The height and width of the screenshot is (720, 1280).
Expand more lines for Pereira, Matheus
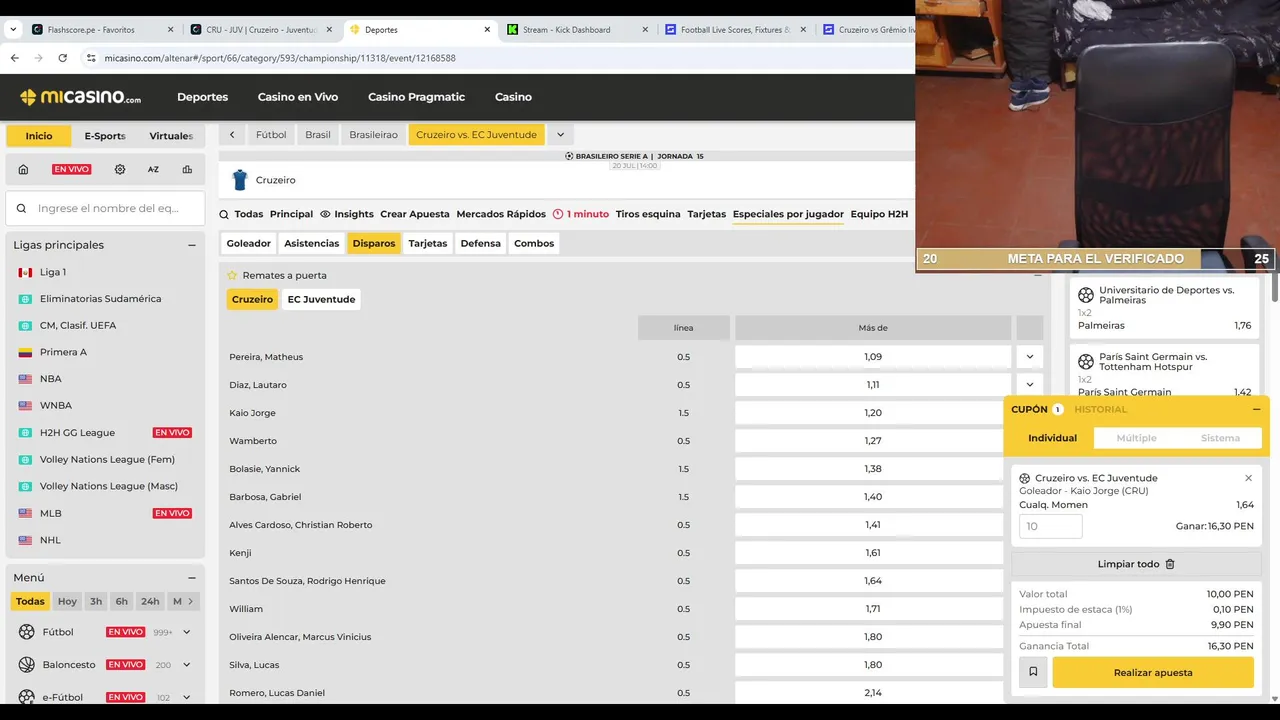pos(1029,356)
